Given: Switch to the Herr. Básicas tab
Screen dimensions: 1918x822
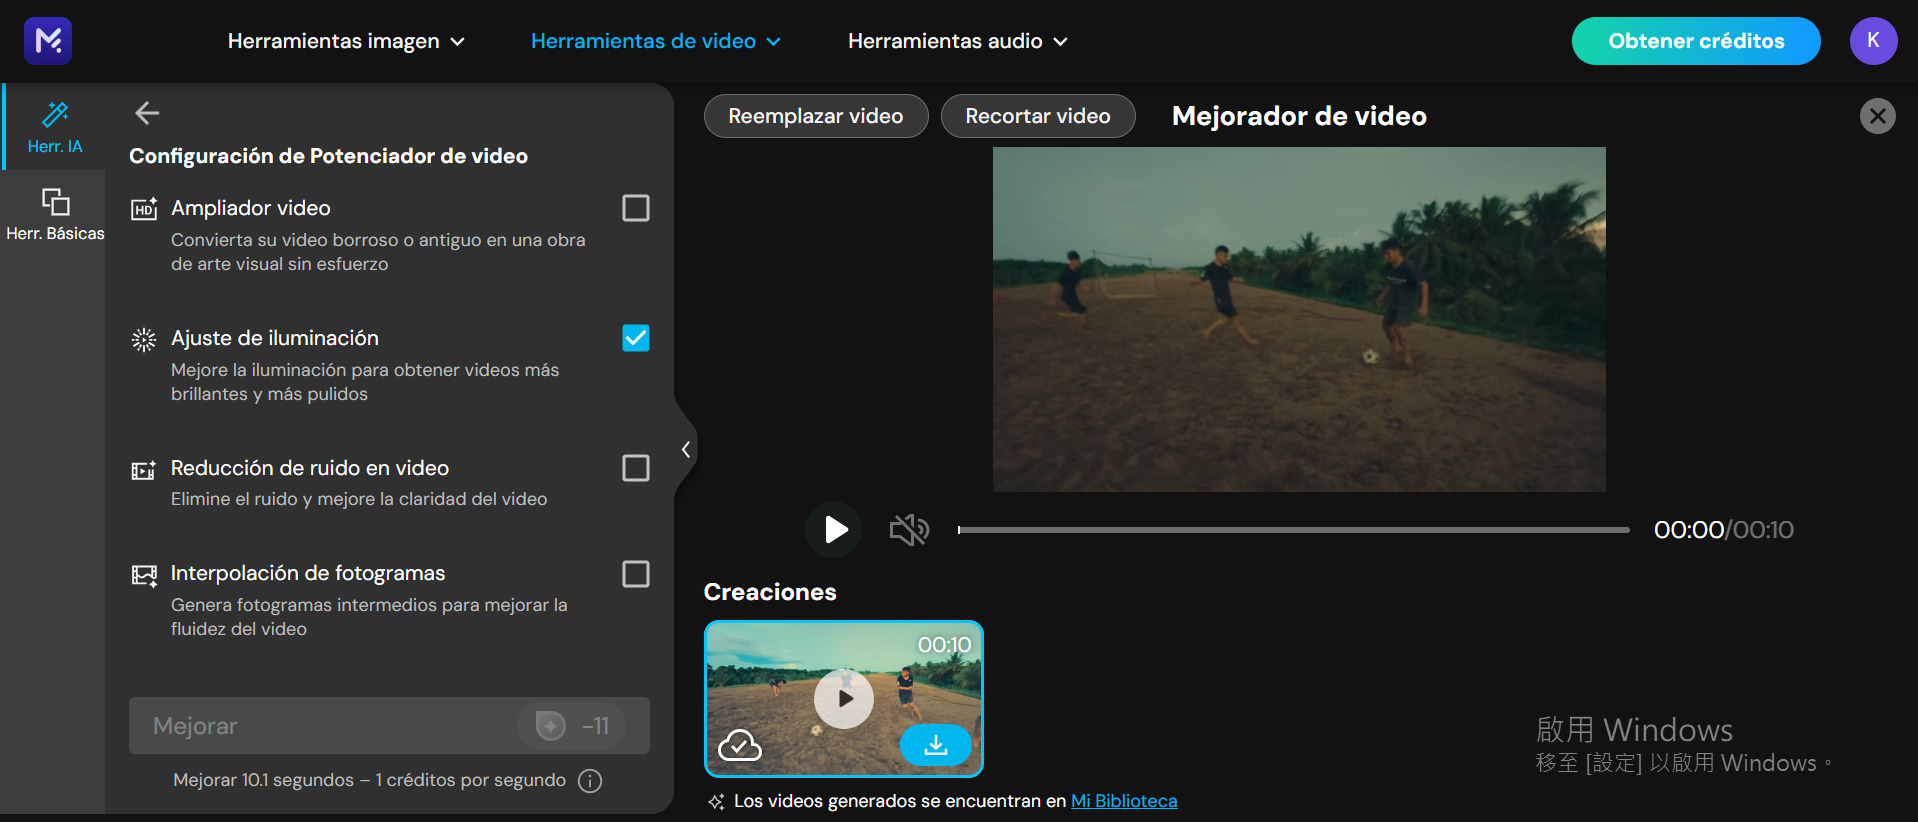Looking at the screenshot, I should 55,214.
